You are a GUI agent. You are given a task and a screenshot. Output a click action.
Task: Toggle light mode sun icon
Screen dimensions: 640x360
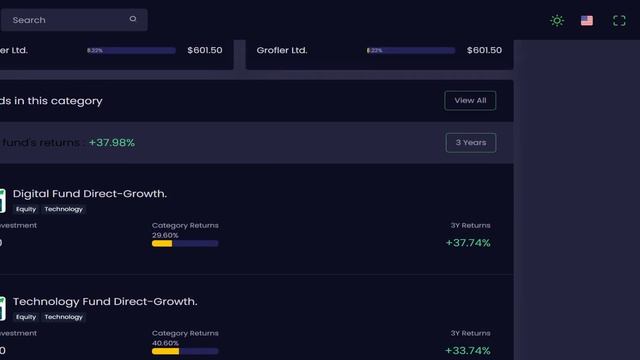coord(557,20)
